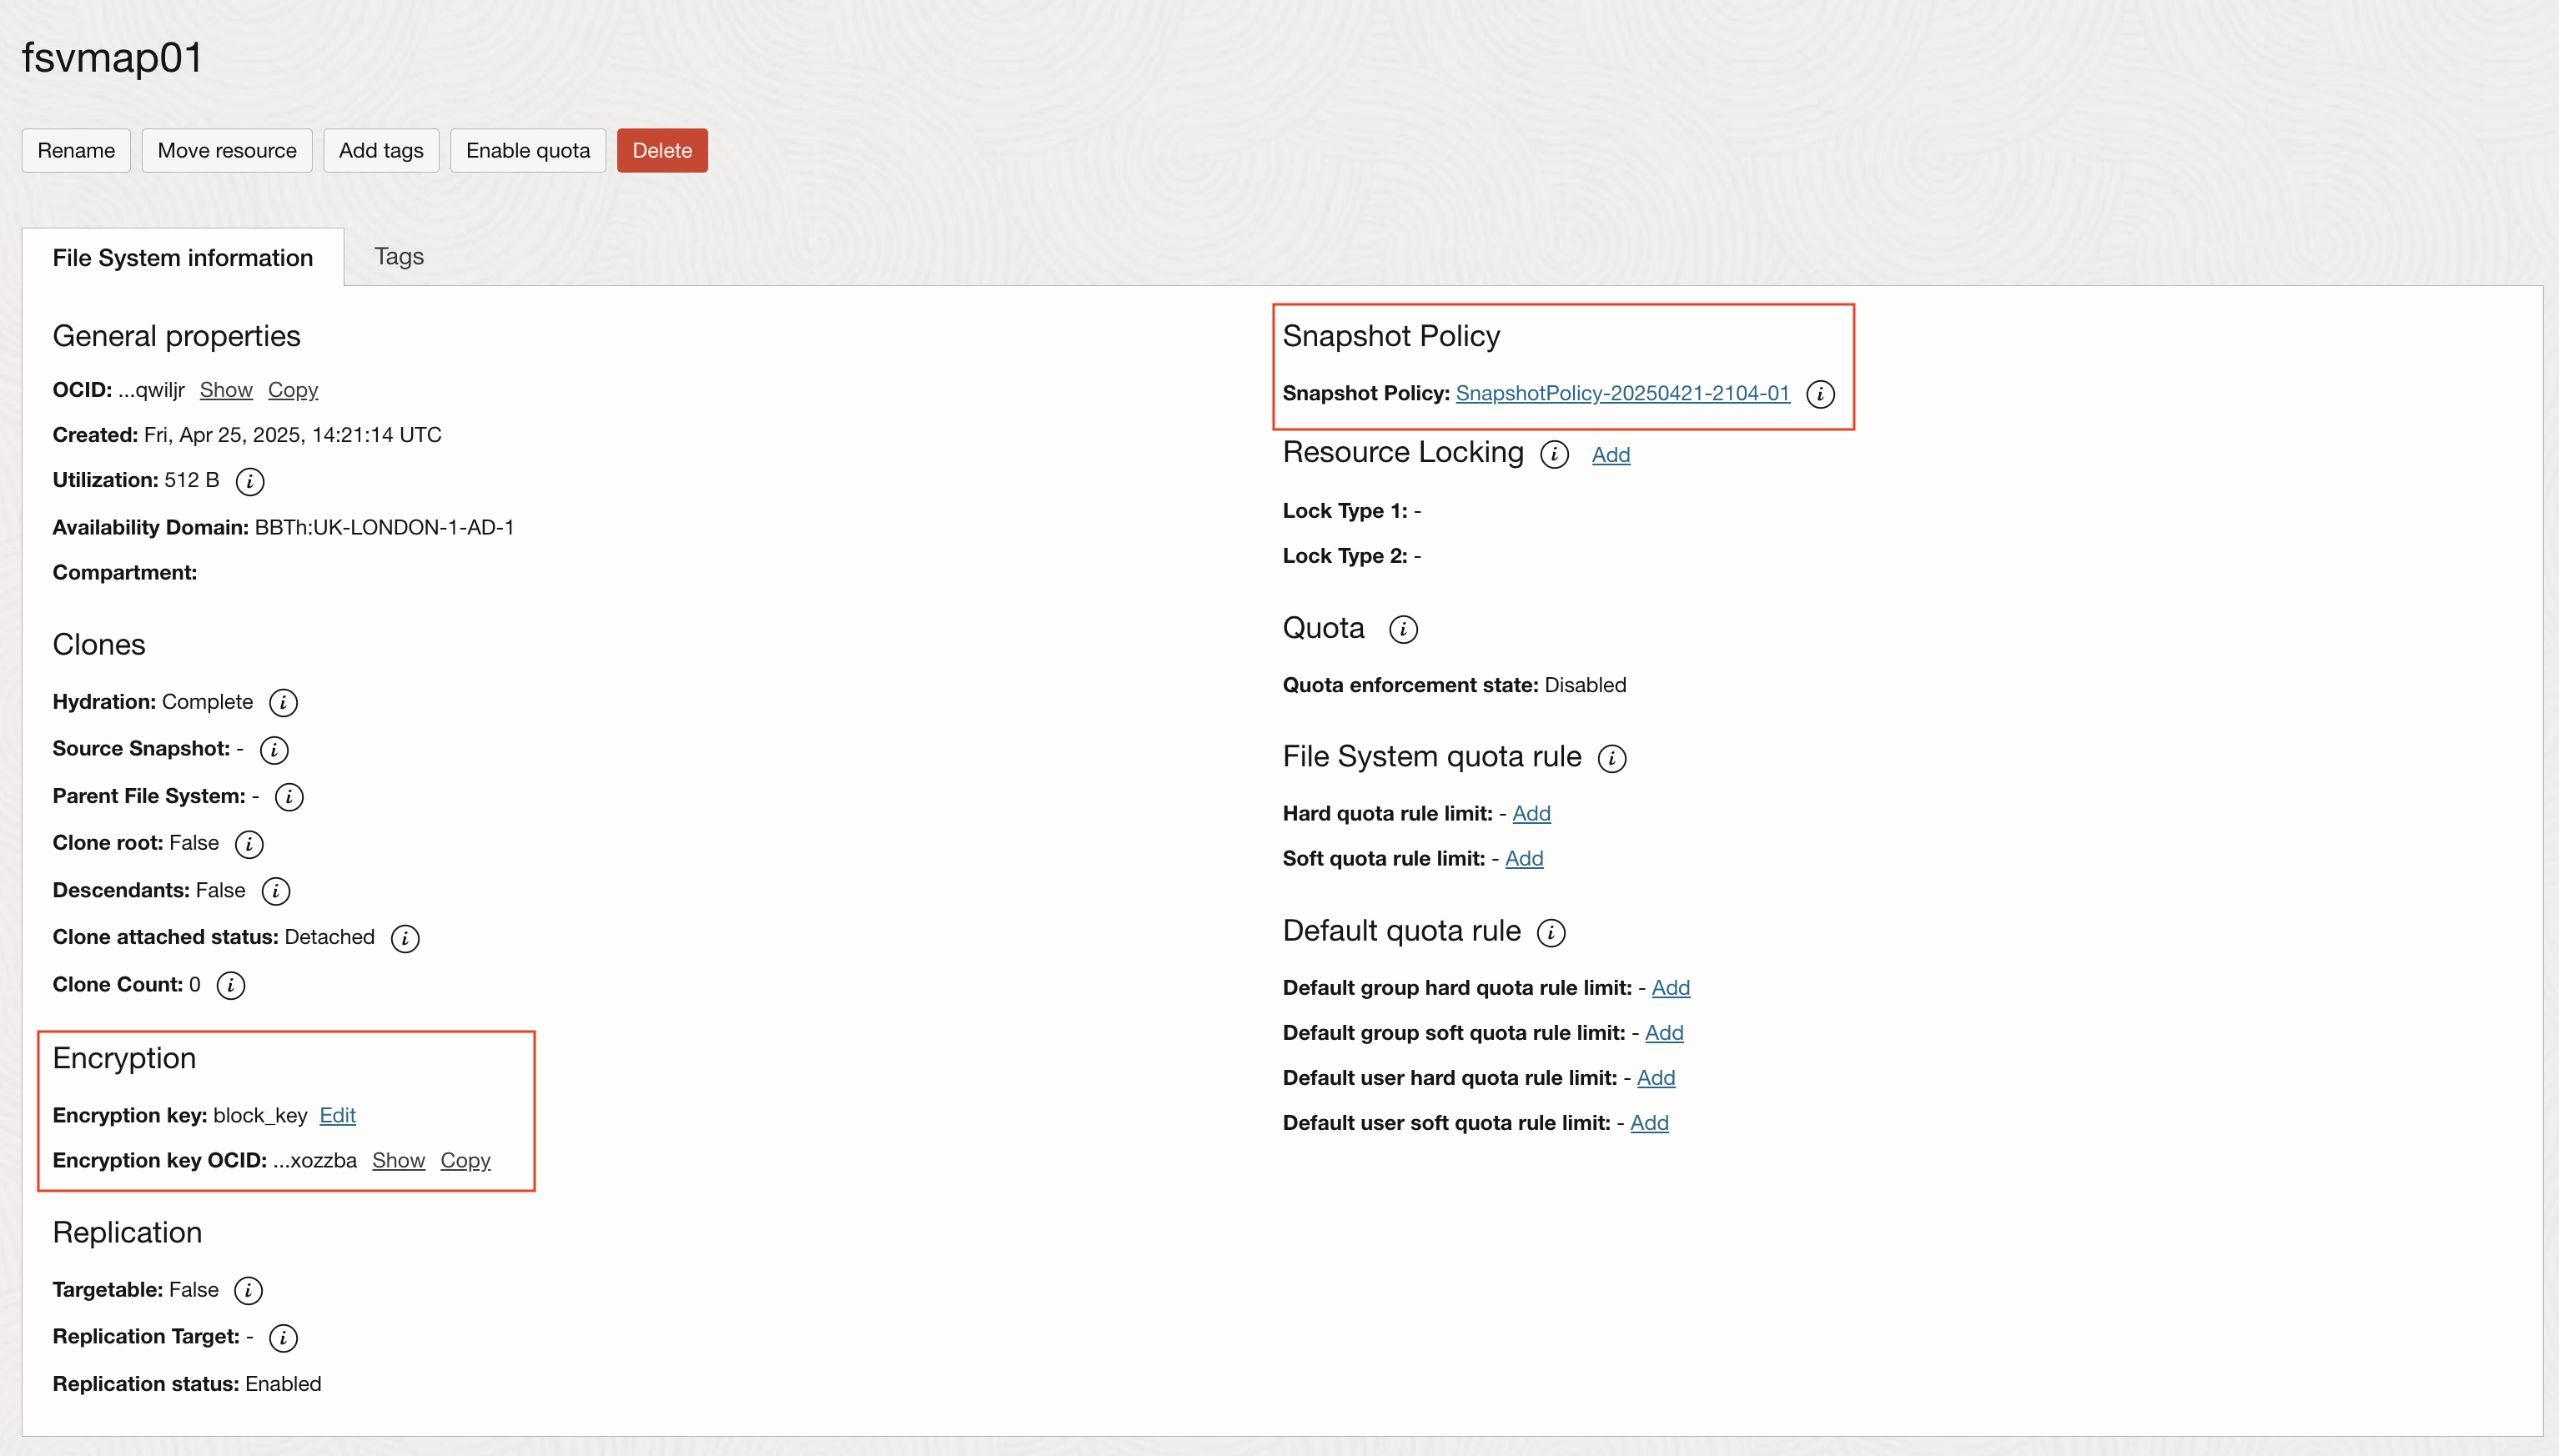Click the Rename button
This screenshot has height=1456, width=2559.
point(75,150)
